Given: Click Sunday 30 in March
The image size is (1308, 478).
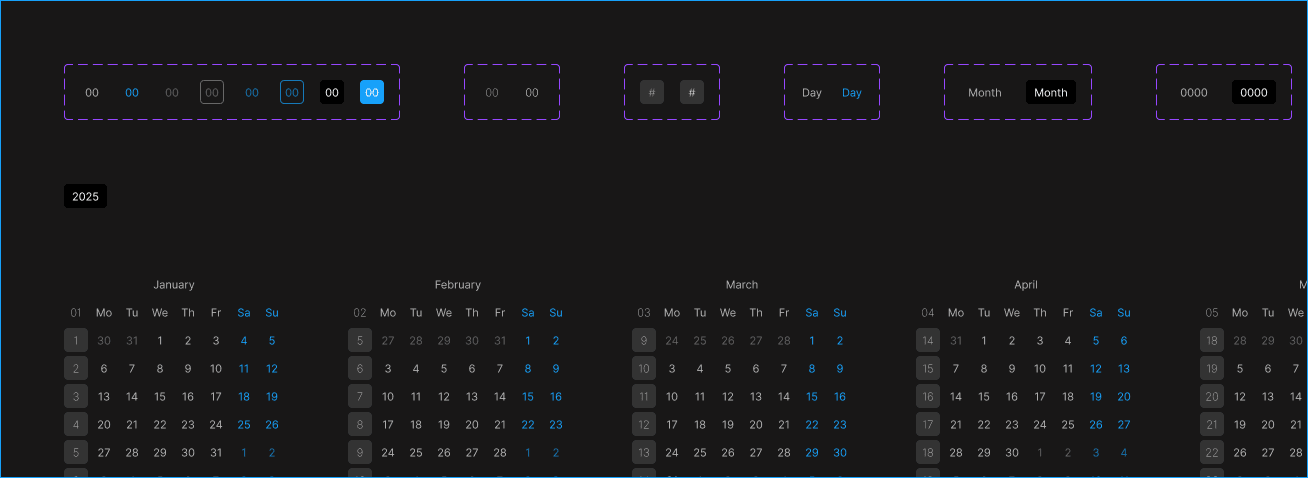Looking at the screenshot, I should tap(840, 453).
